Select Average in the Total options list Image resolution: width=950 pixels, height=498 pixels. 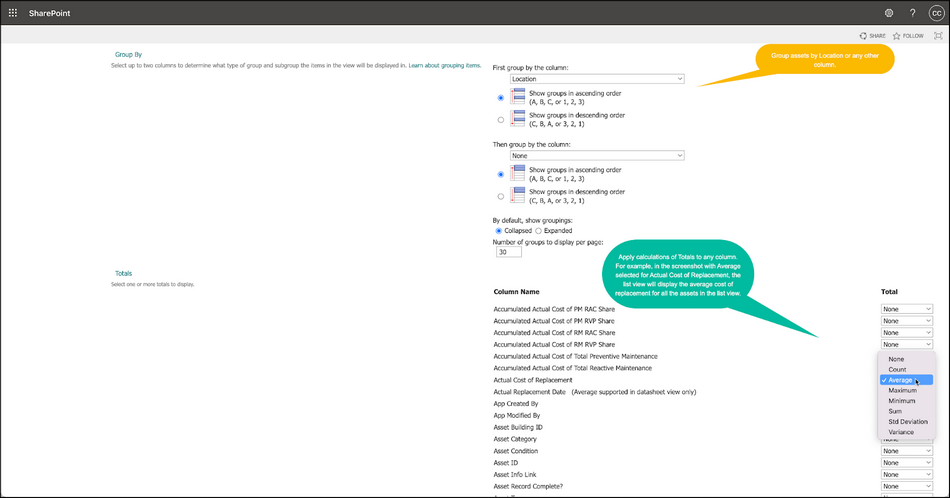[906, 380]
